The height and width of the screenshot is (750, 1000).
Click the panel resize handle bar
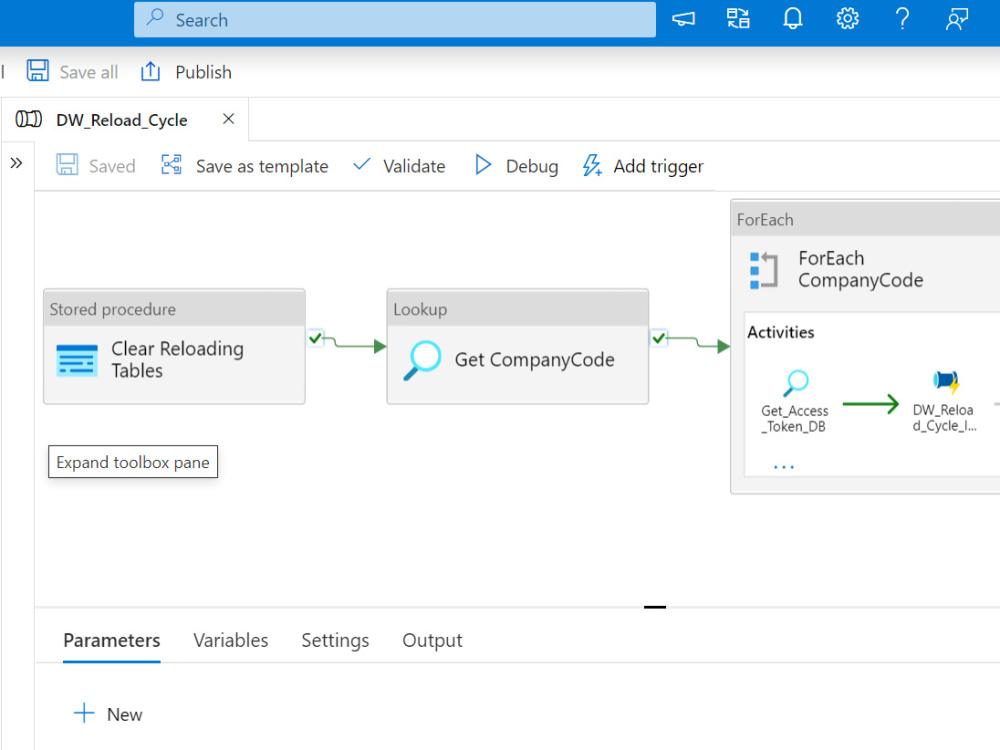654,607
